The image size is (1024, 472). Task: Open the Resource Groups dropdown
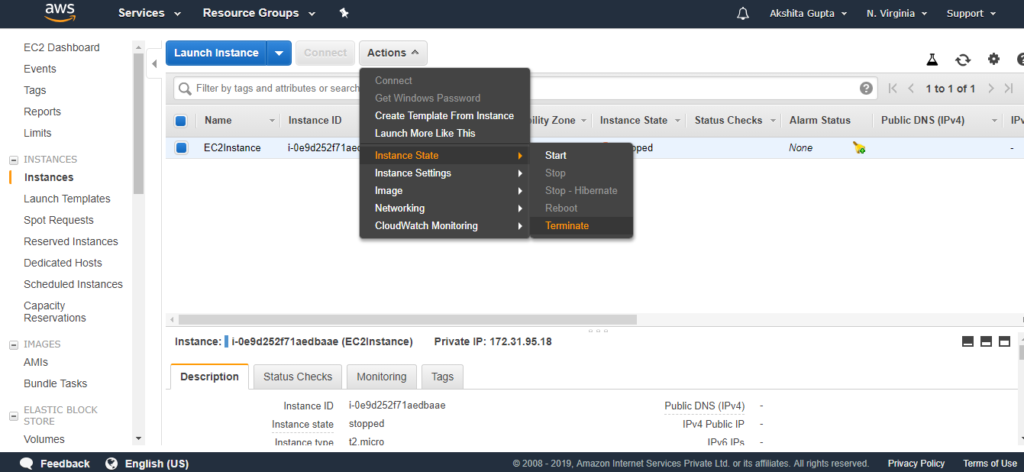point(259,13)
